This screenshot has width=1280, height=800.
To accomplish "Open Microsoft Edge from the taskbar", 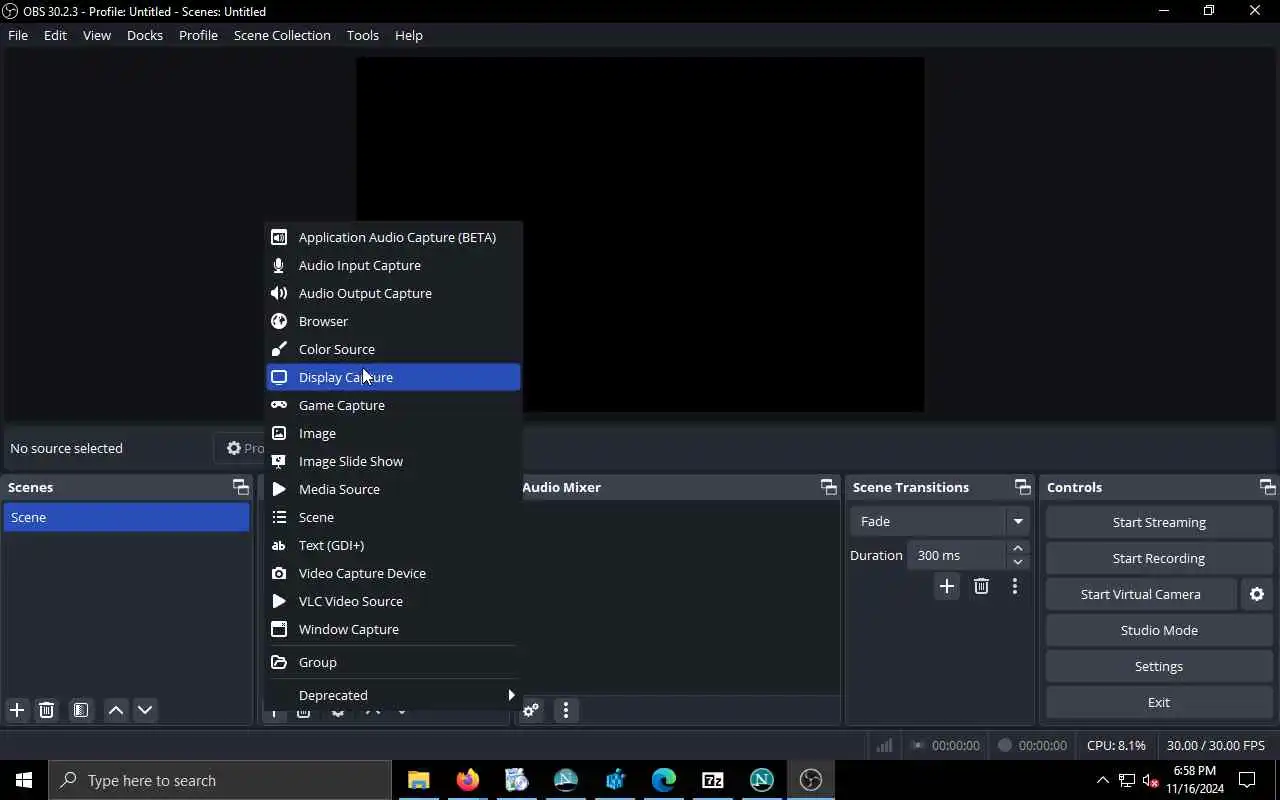I will pyautogui.click(x=664, y=780).
